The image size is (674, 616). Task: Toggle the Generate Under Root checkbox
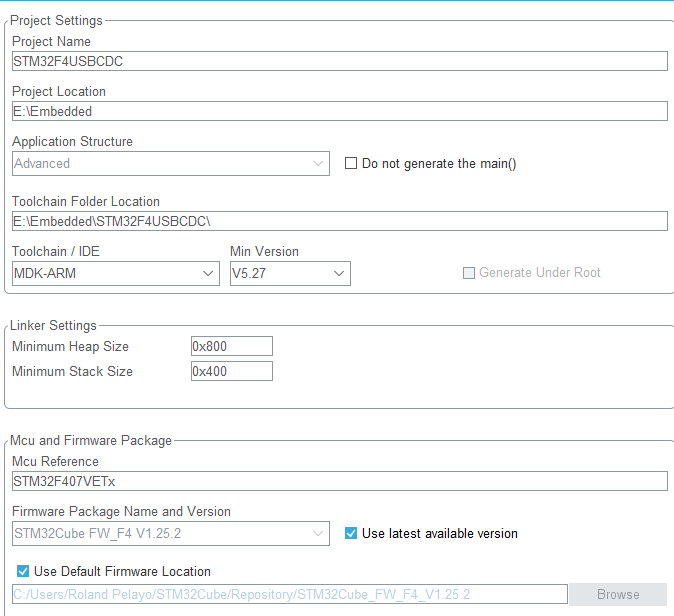point(469,273)
